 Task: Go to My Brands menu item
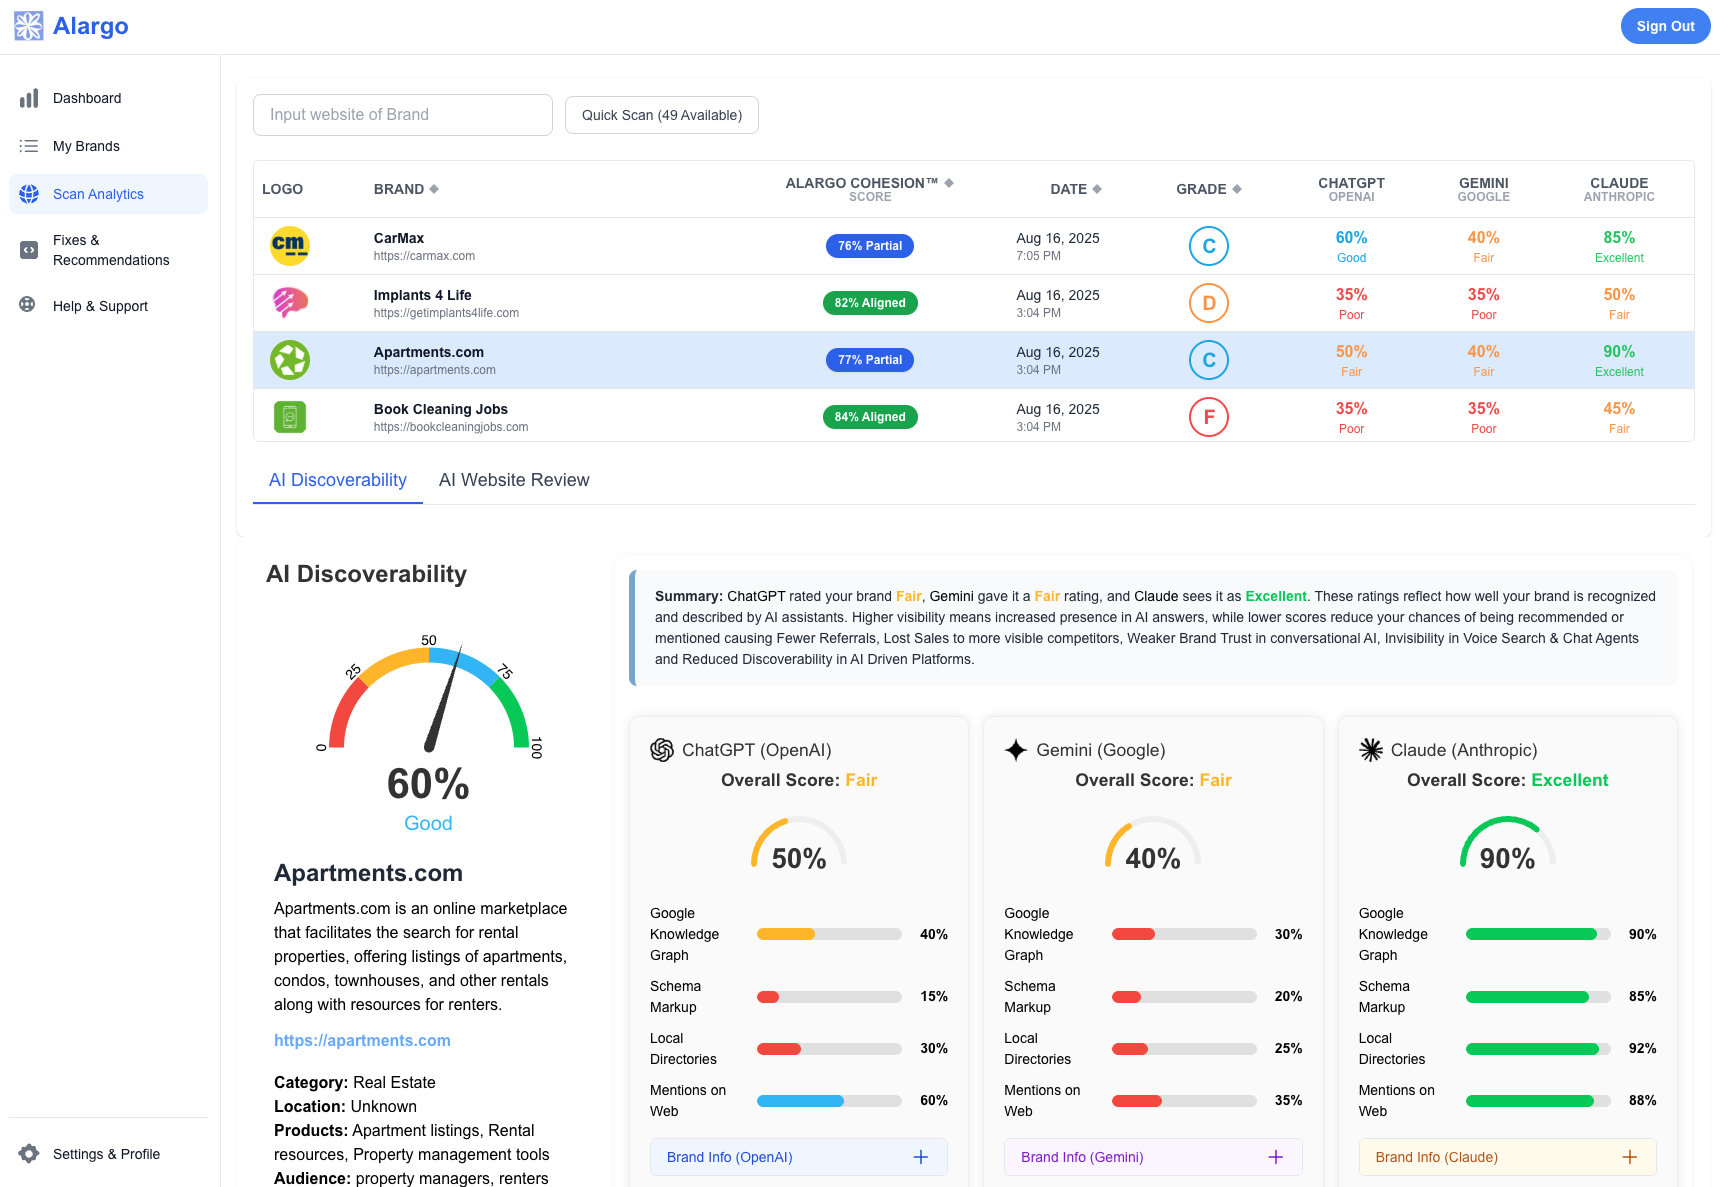(x=108, y=146)
